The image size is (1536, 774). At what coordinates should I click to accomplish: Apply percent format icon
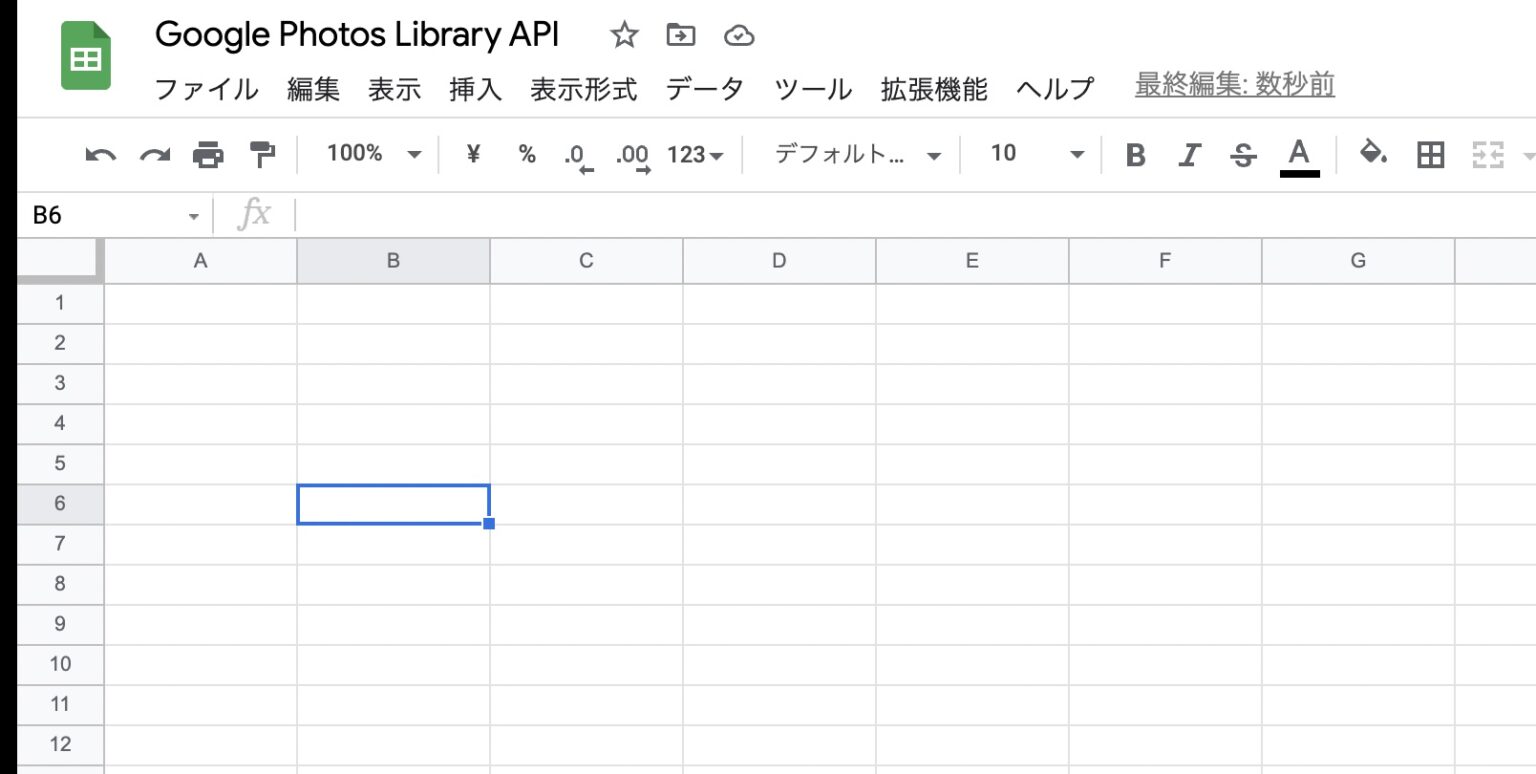point(525,154)
